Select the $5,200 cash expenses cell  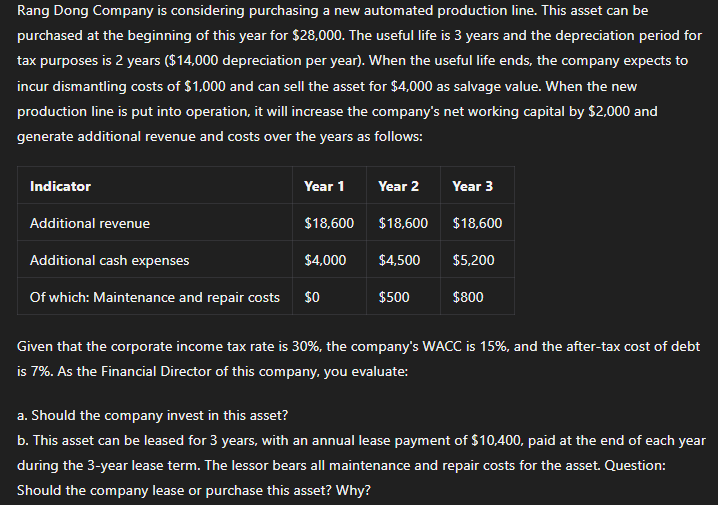click(473, 261)
